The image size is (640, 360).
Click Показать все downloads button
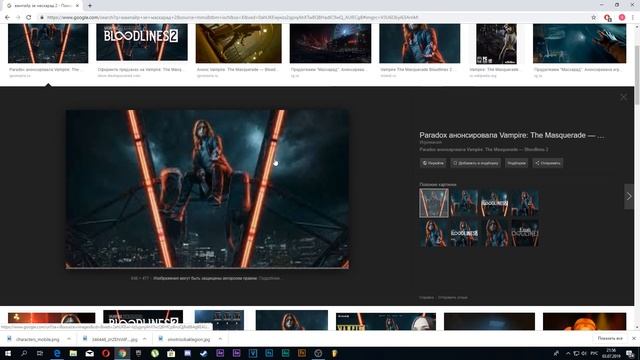(x=610, y=339)
